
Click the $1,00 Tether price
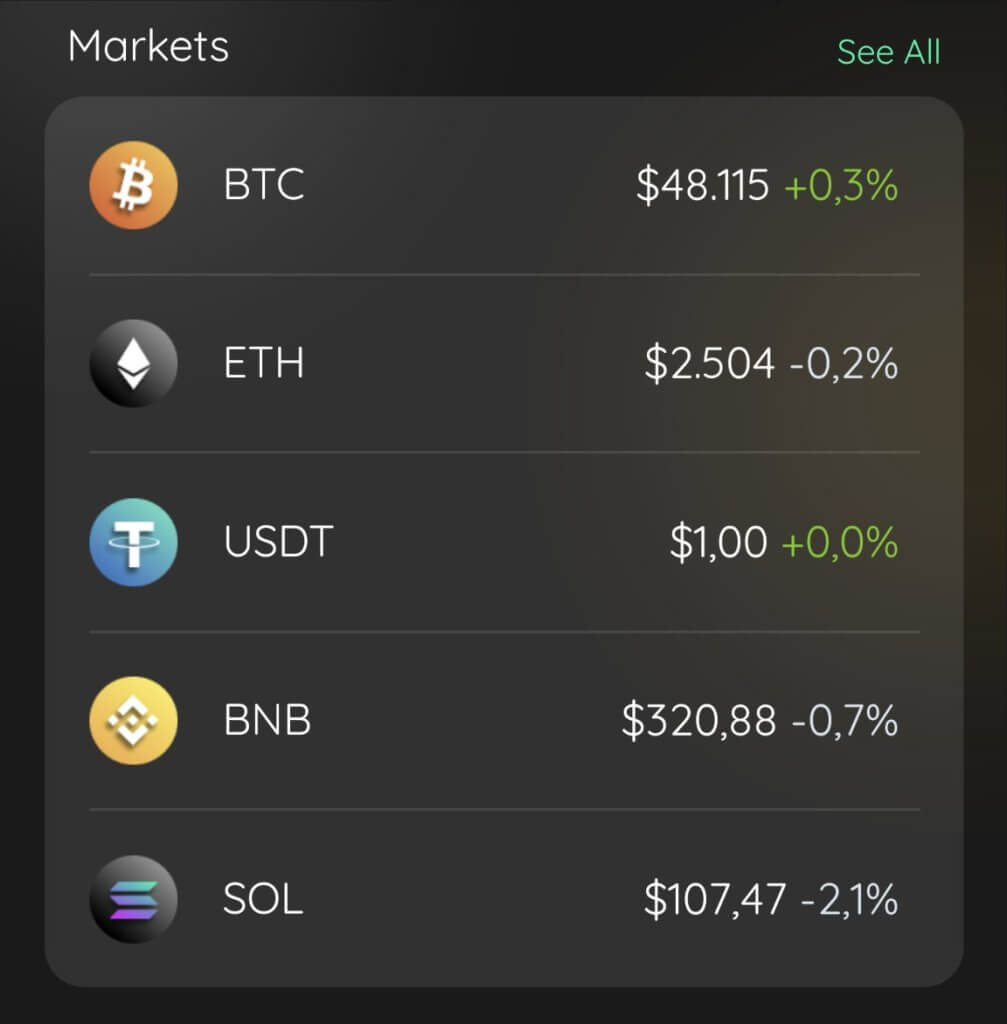point(718,542)
